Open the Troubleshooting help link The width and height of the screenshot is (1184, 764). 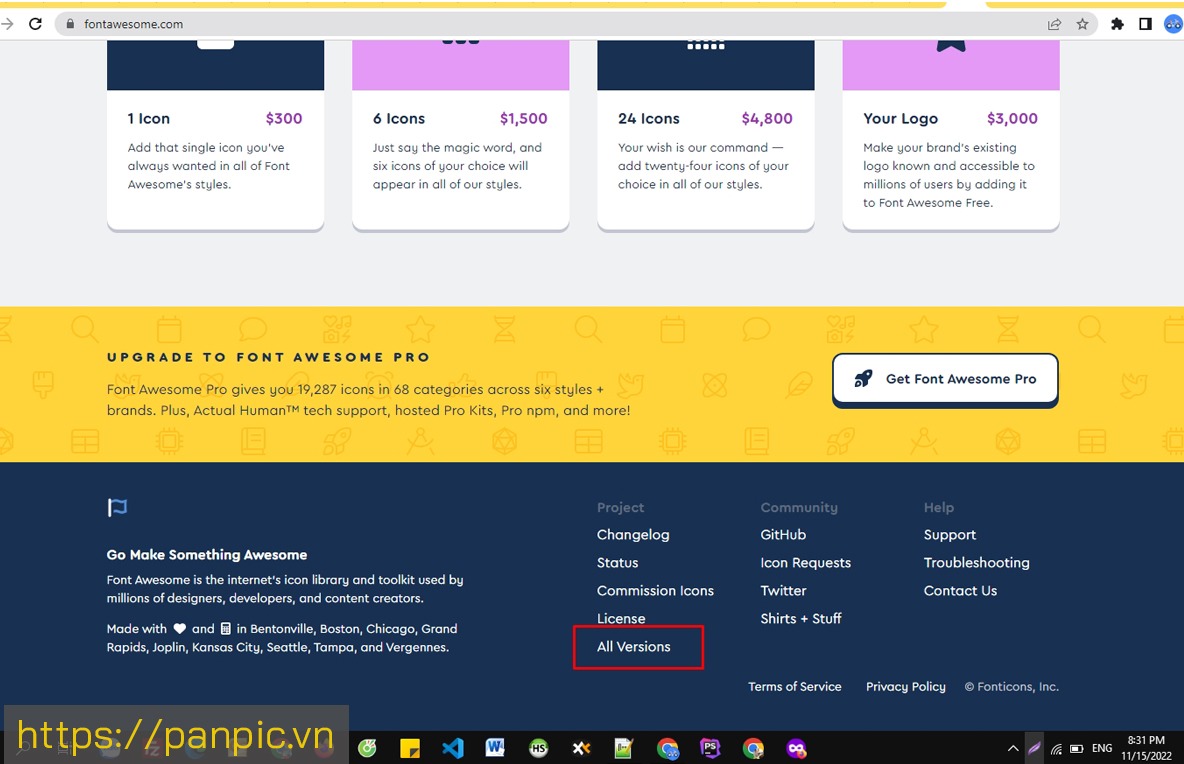point(976,562)
